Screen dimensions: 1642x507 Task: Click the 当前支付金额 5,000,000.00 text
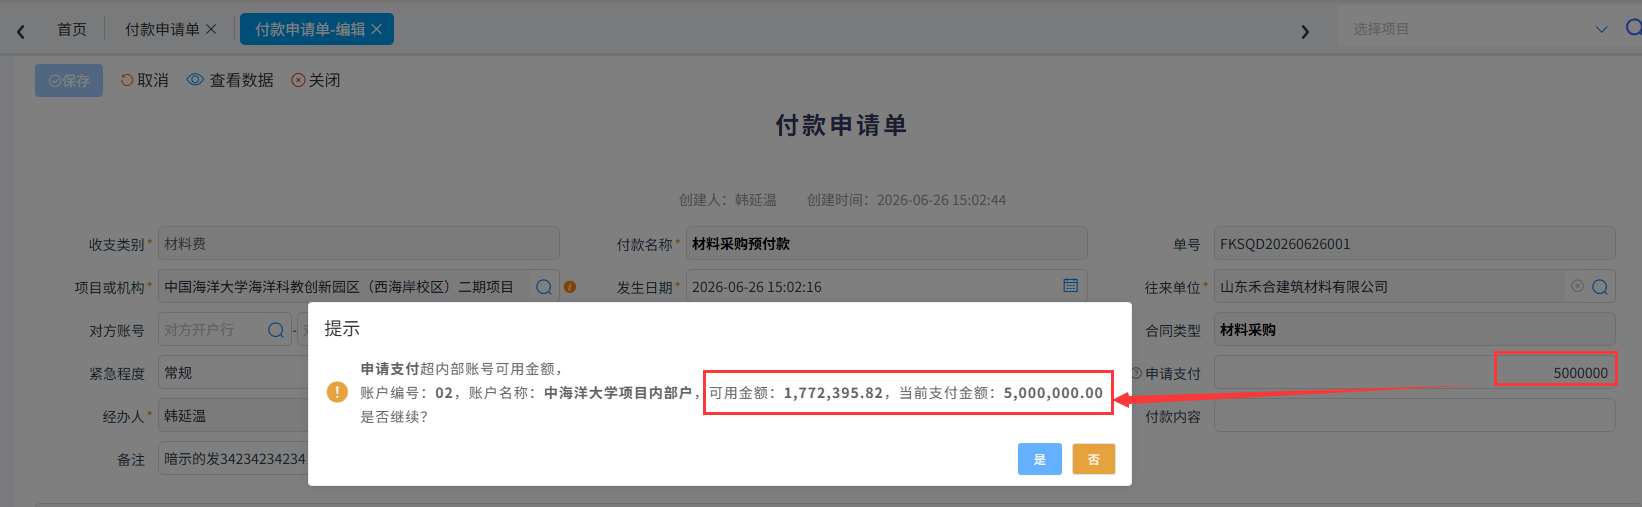1001,393
